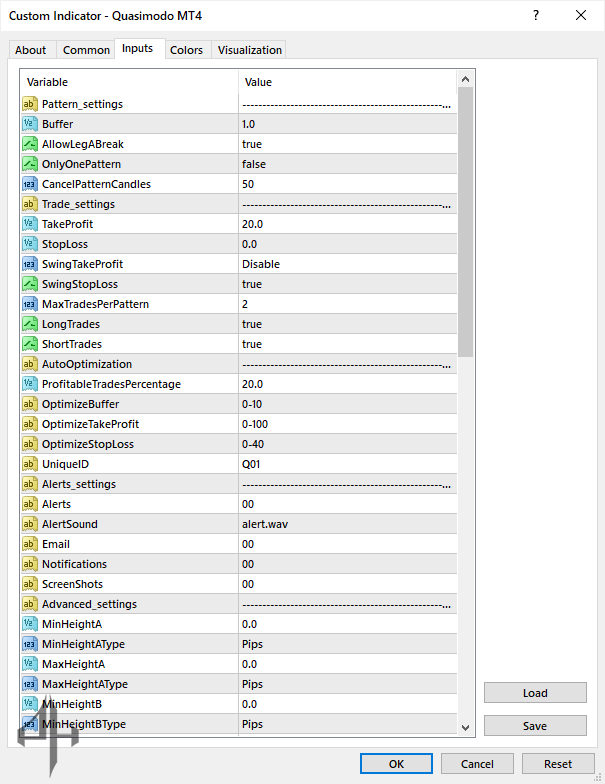Click the Buffer variable type icon
This screenshot has width=605, height=784.
pyautogui.click(x=29, y=124)
